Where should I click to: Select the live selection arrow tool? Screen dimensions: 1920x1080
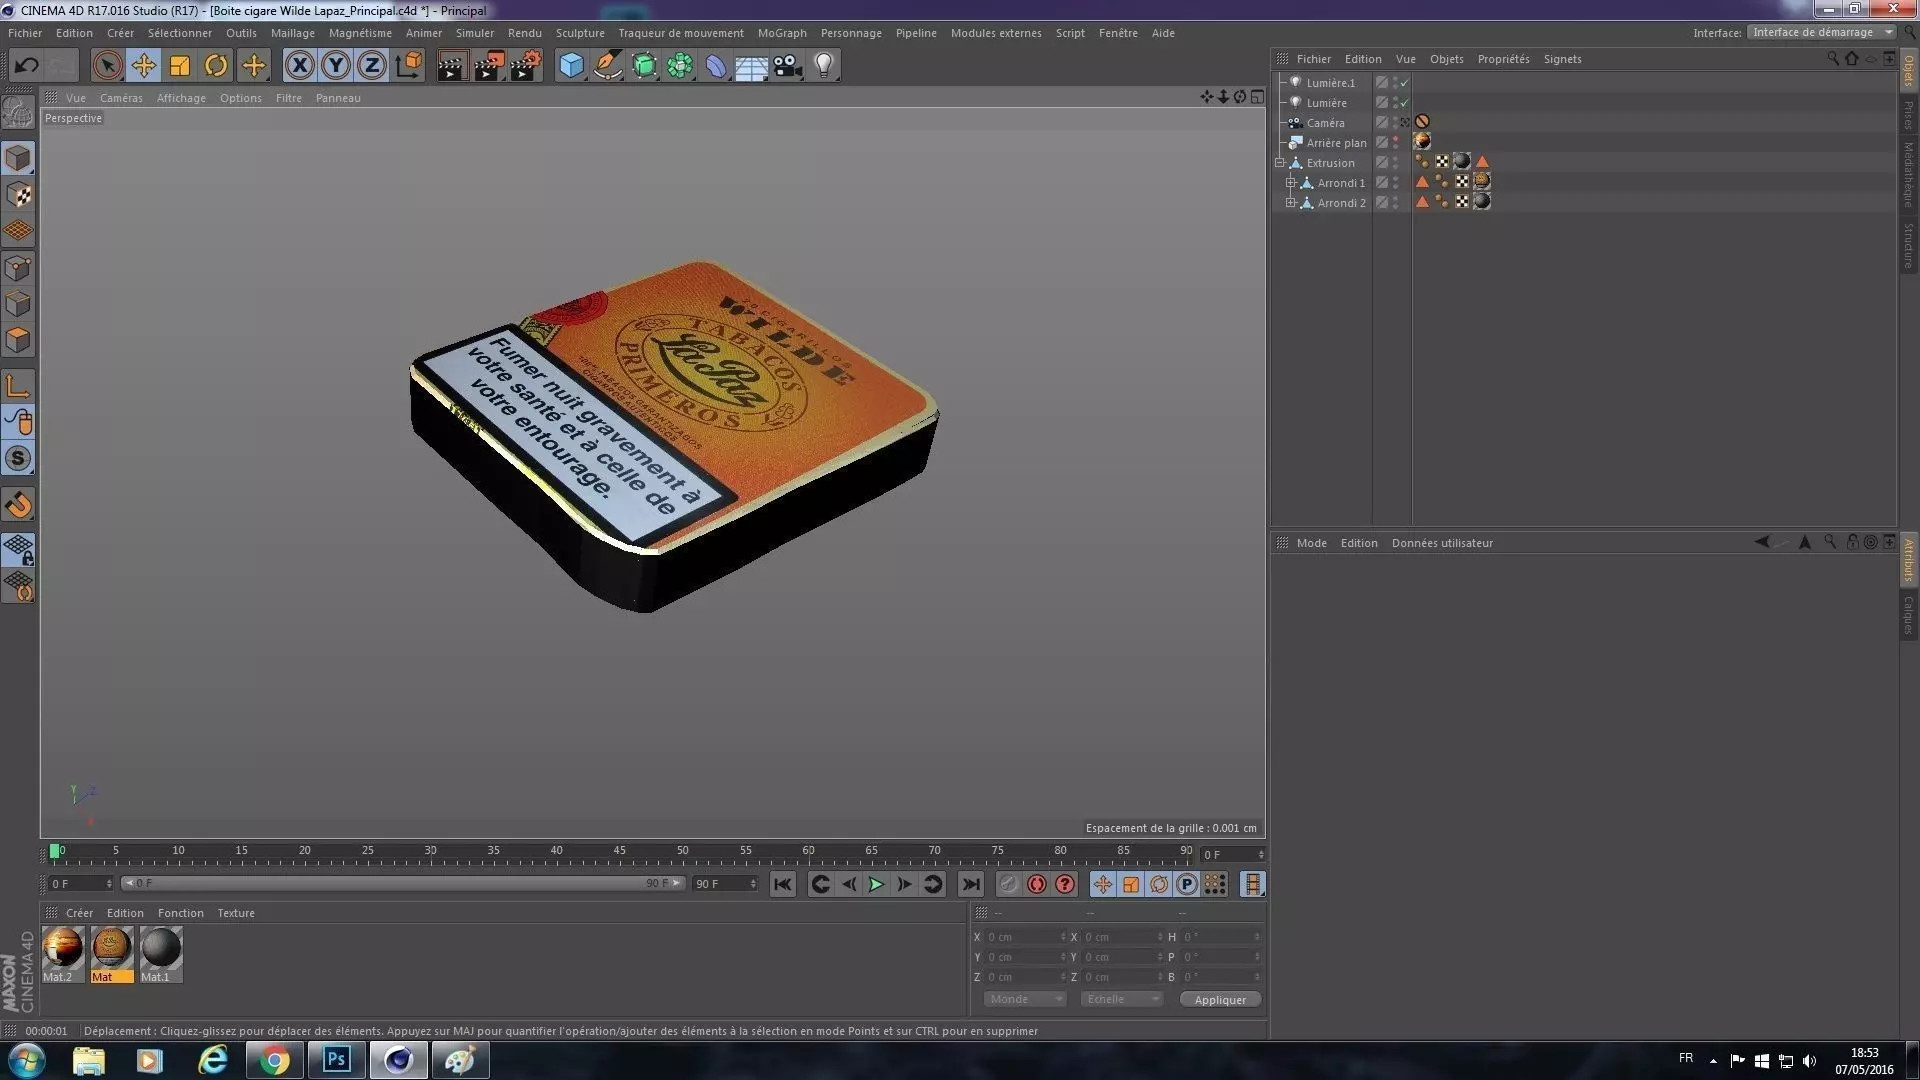click(107, 66)
